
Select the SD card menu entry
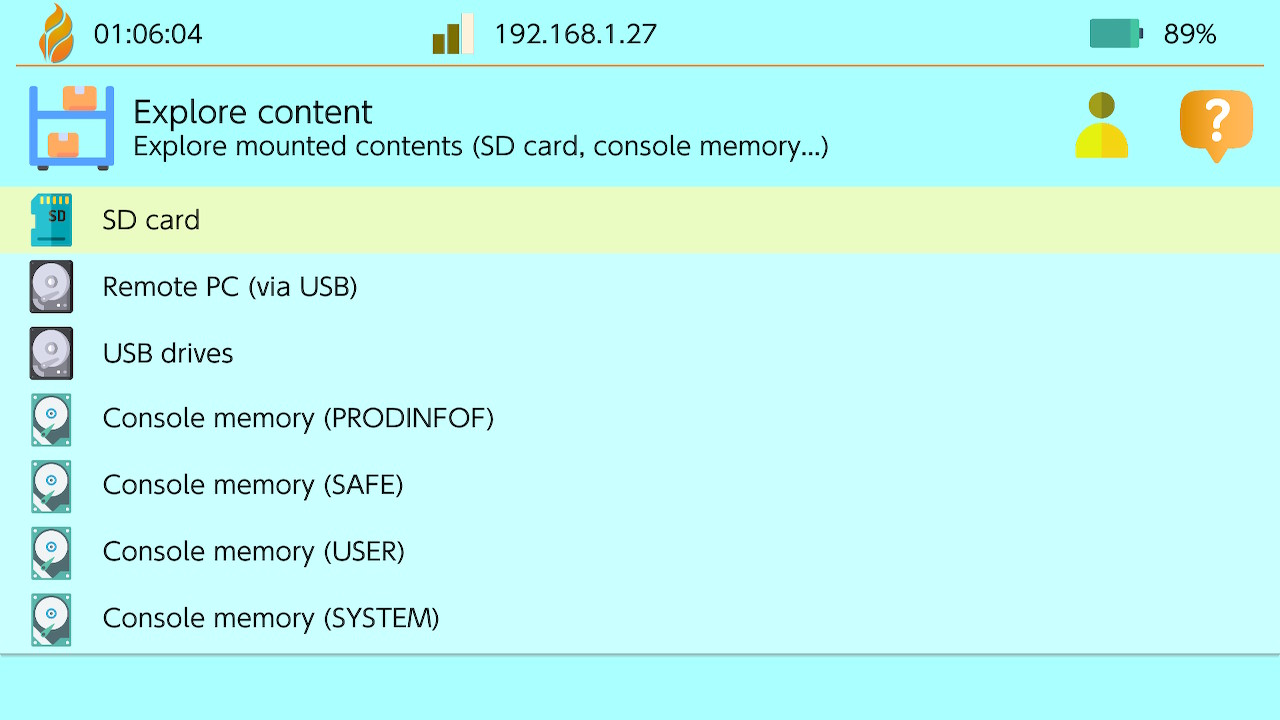(151, 220)
